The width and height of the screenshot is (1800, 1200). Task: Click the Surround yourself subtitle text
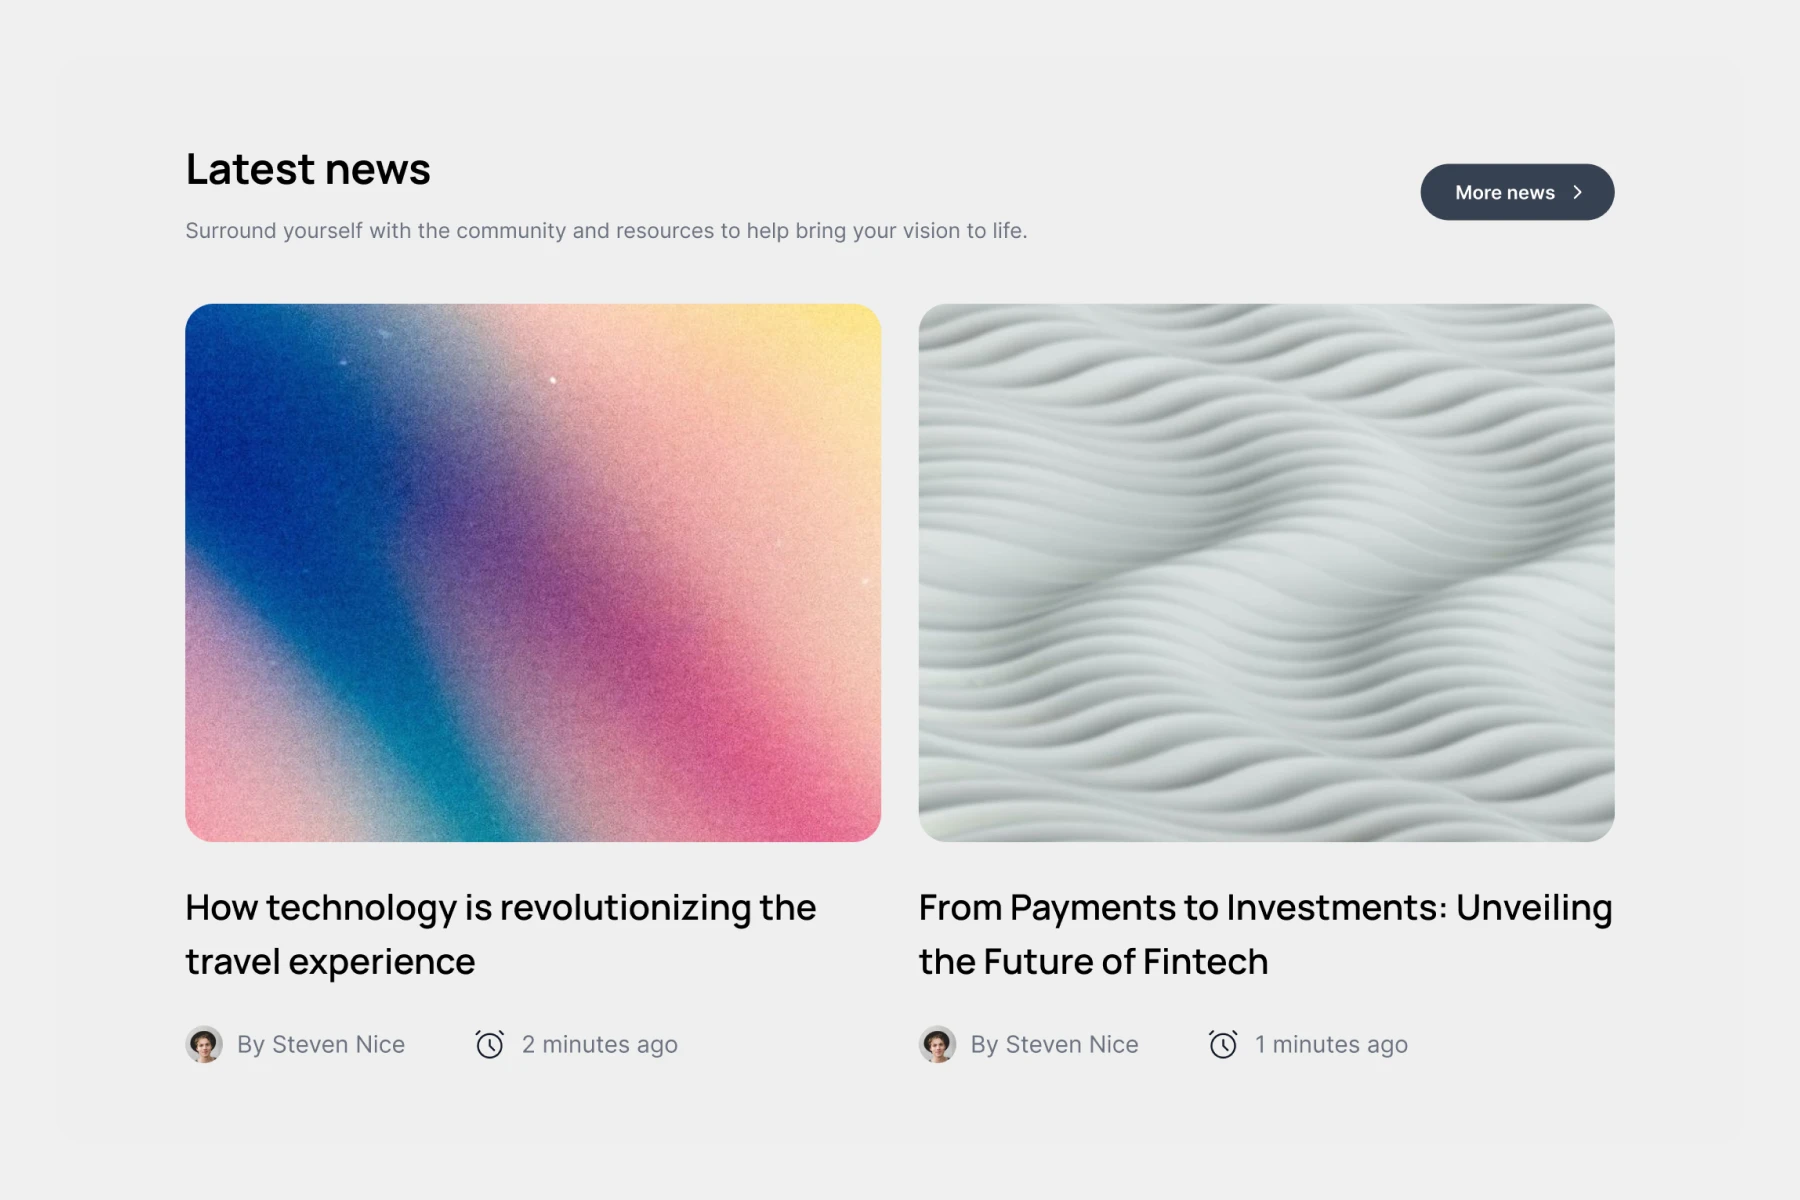click(x=606, y=231)
